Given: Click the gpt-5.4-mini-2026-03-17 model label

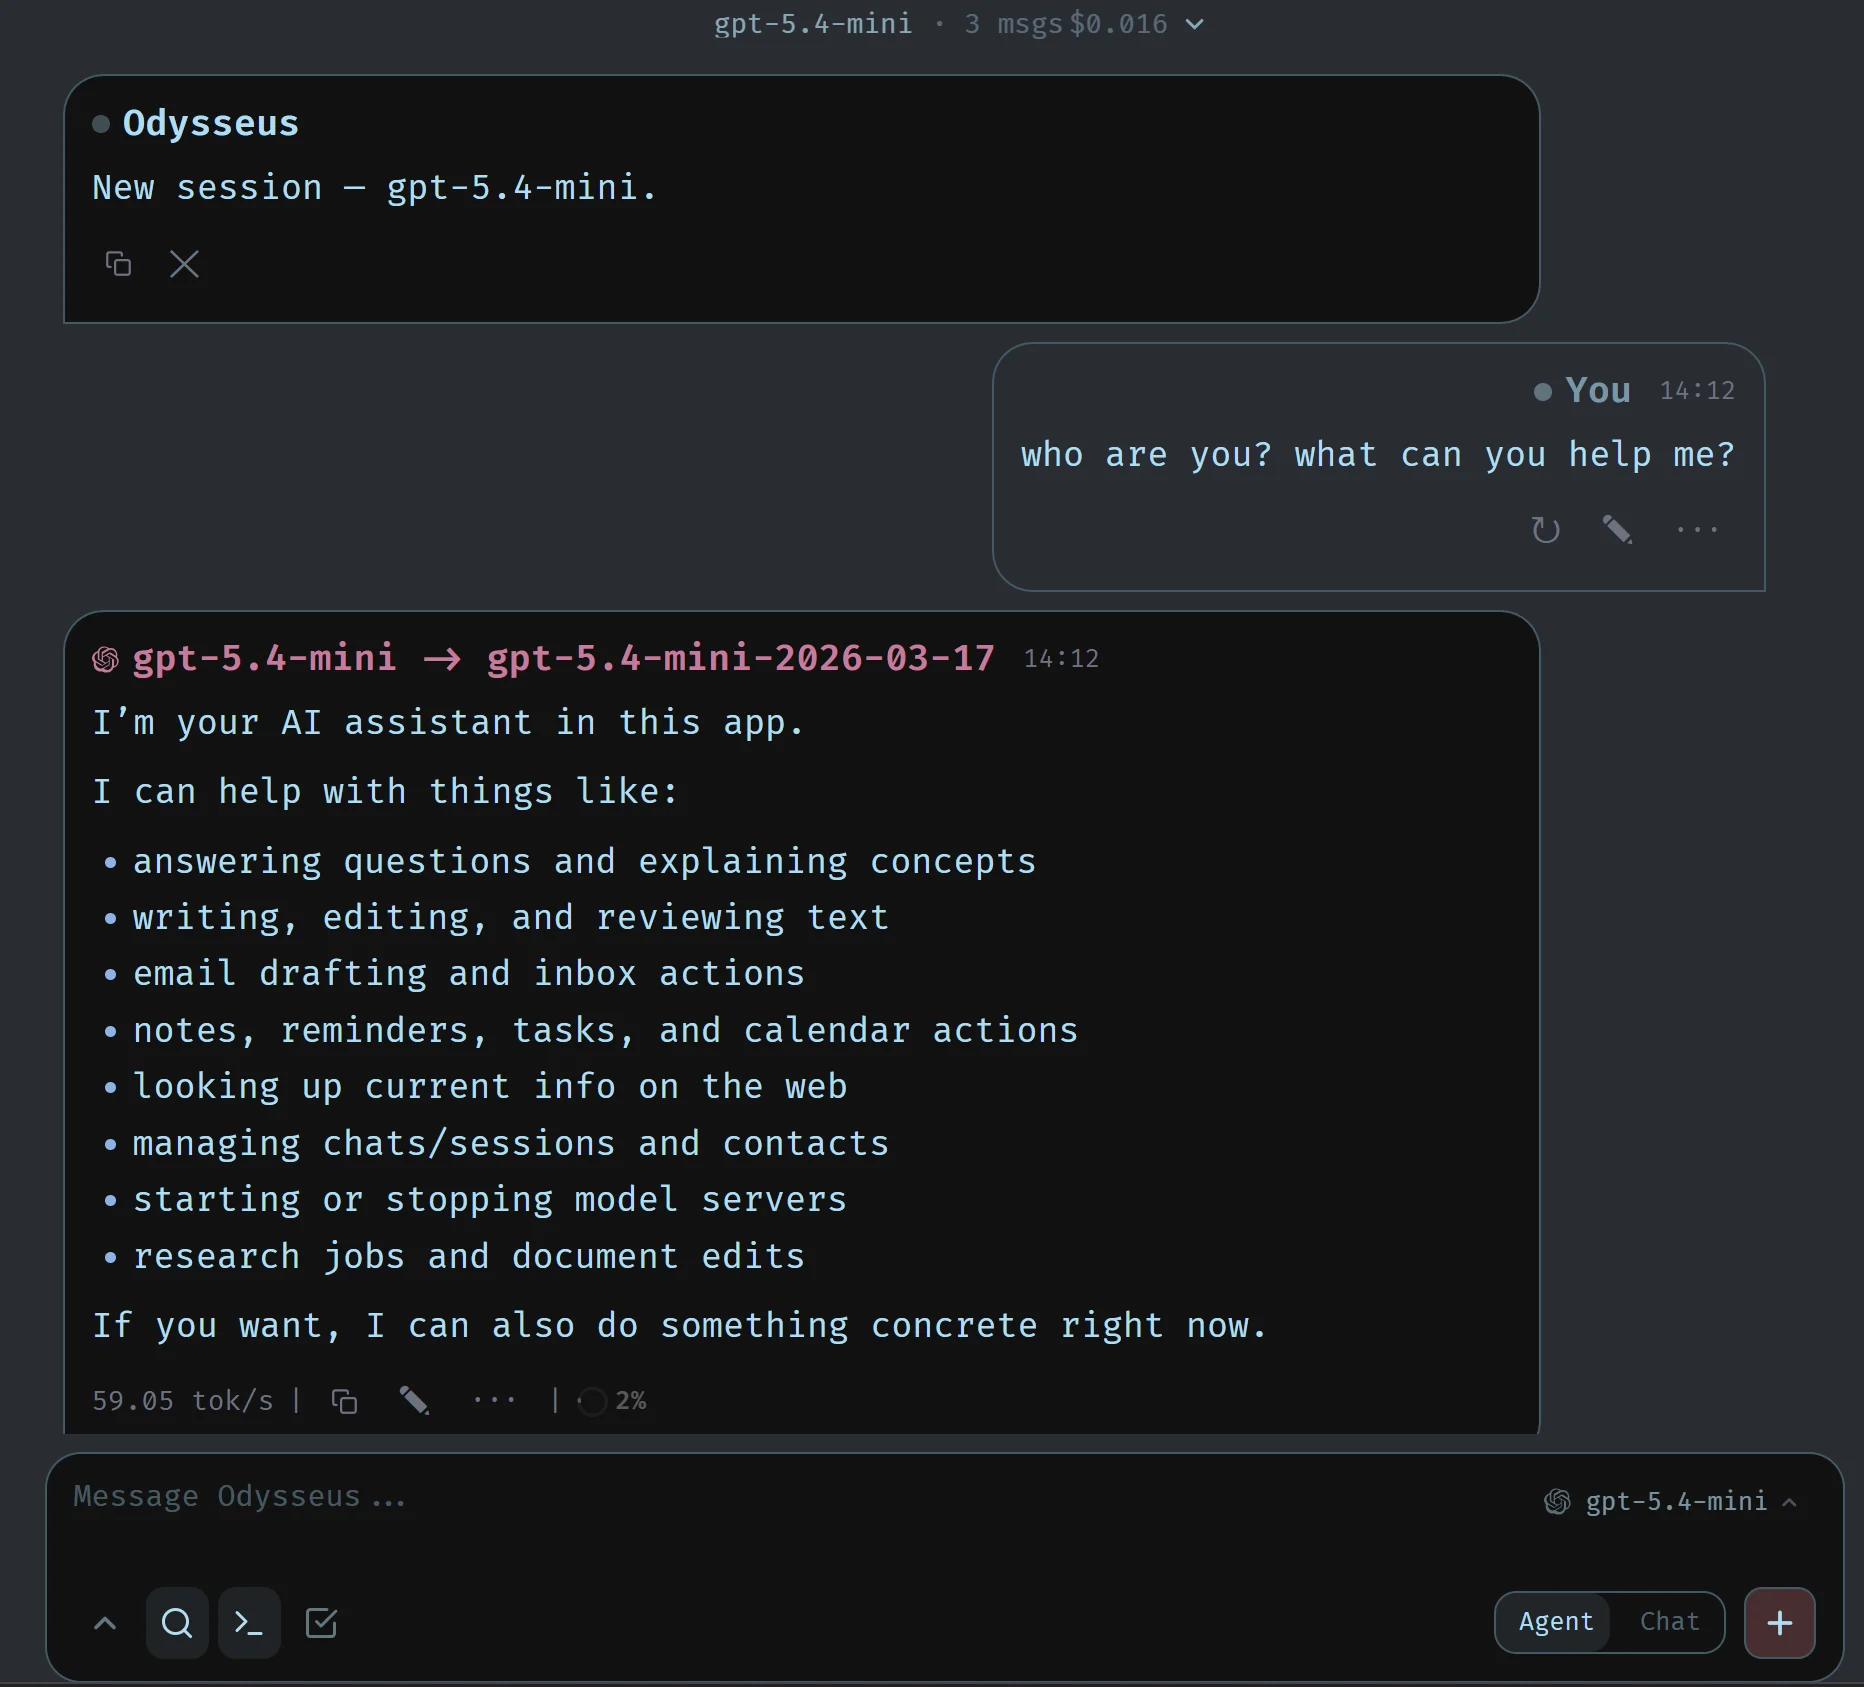Looking at the screenshot, I should click(741, 658).
